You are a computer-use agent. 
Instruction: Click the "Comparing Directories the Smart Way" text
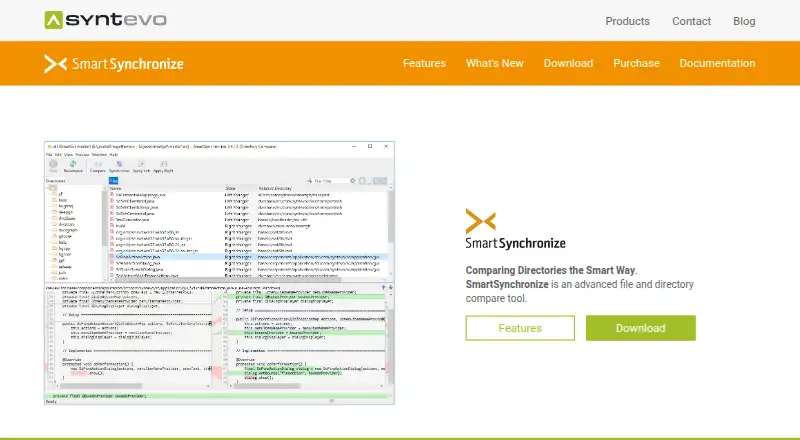(x=551, y=270)
